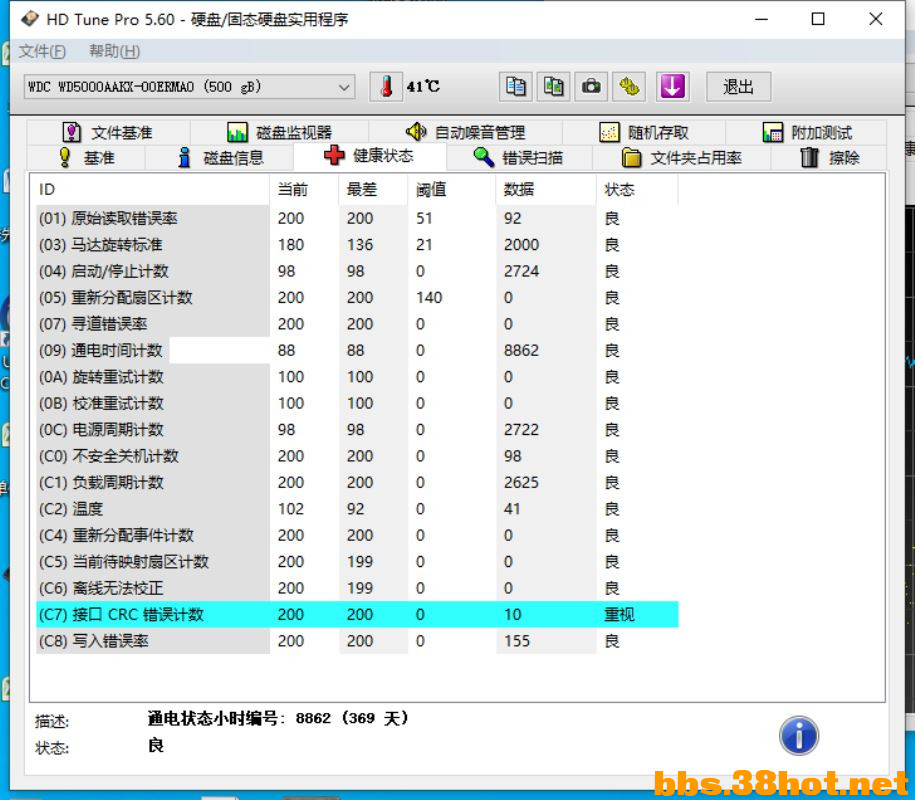Image resolution: width=915 pixels, height=800 pixels.
Task: Select the (C2) 温度 row
Action: click(x=357, y=509)
